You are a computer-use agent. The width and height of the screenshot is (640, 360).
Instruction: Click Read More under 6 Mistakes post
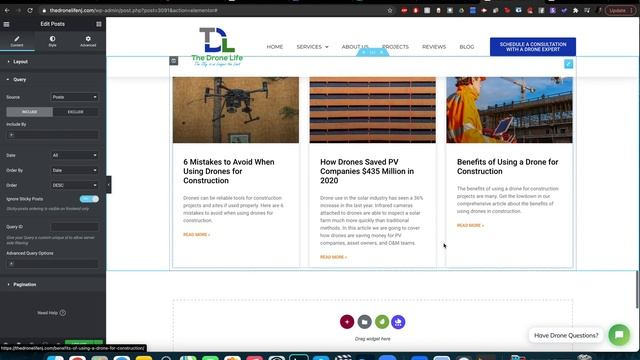pyautogui.click(x=196, y=235)
